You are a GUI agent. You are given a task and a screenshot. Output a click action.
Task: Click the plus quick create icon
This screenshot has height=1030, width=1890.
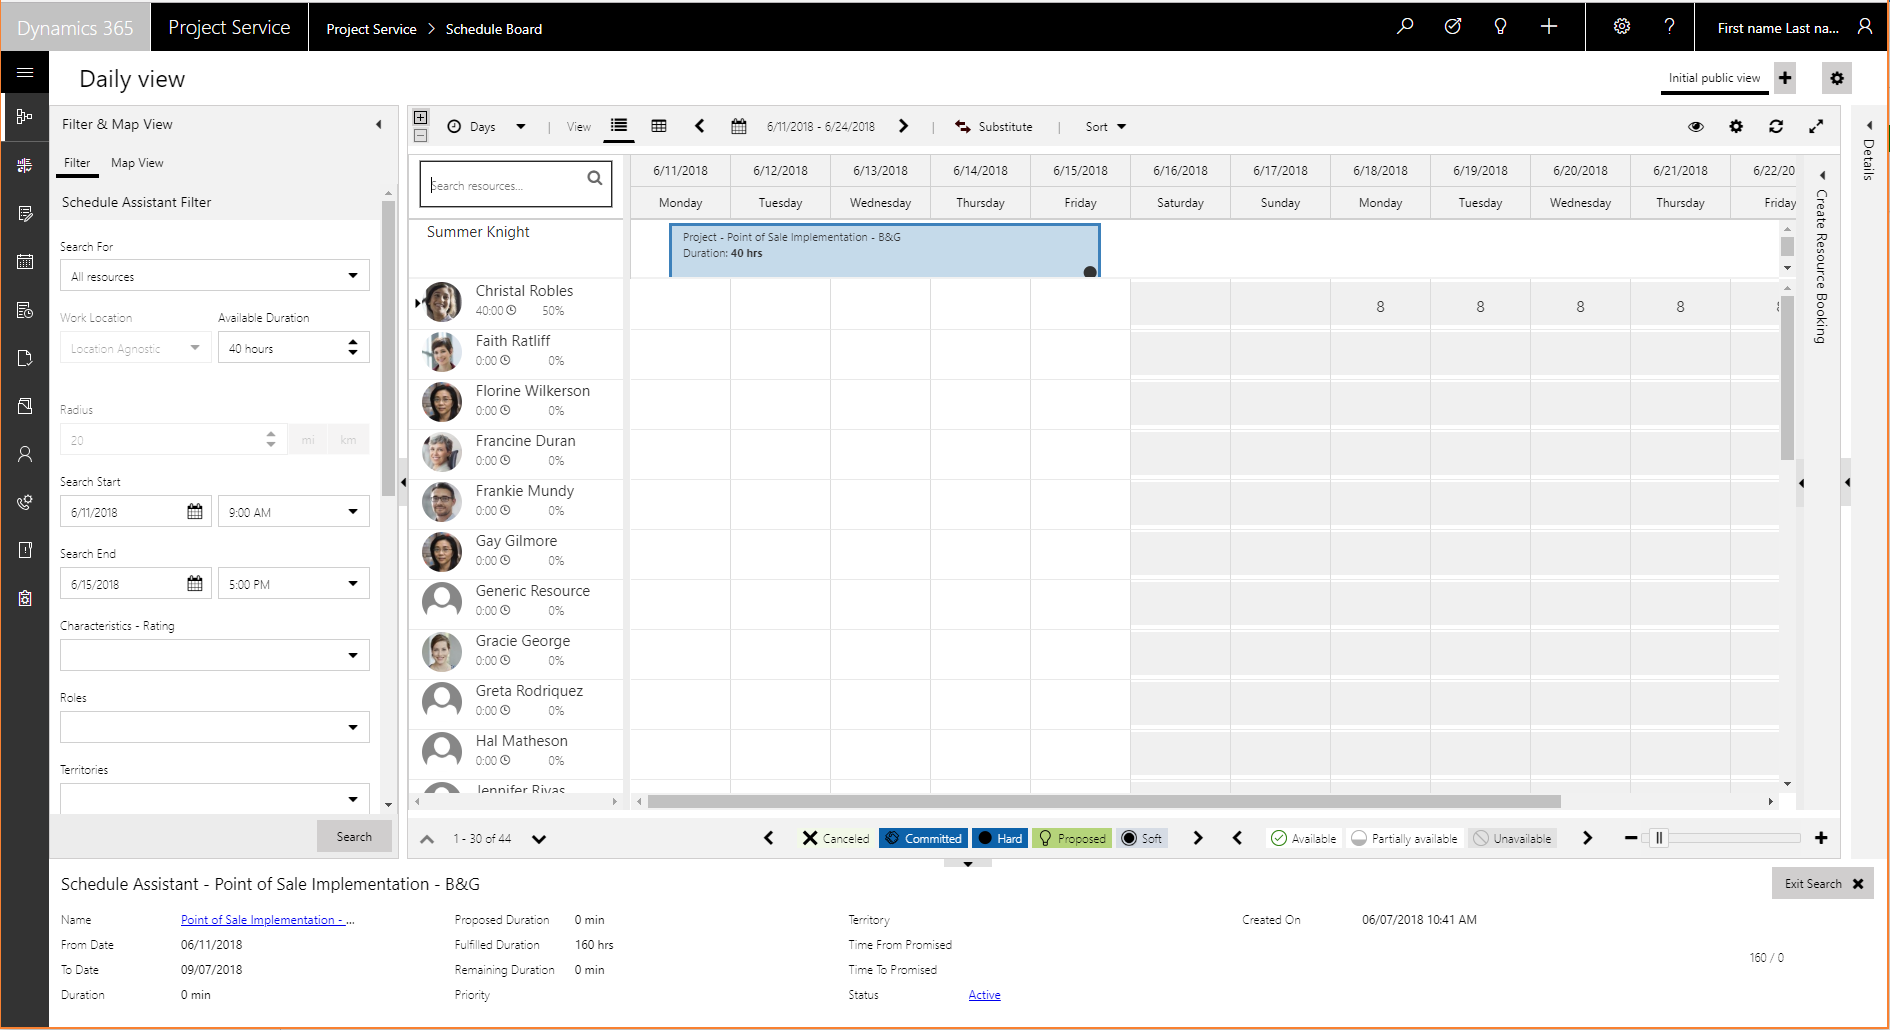coord(1548,27)
